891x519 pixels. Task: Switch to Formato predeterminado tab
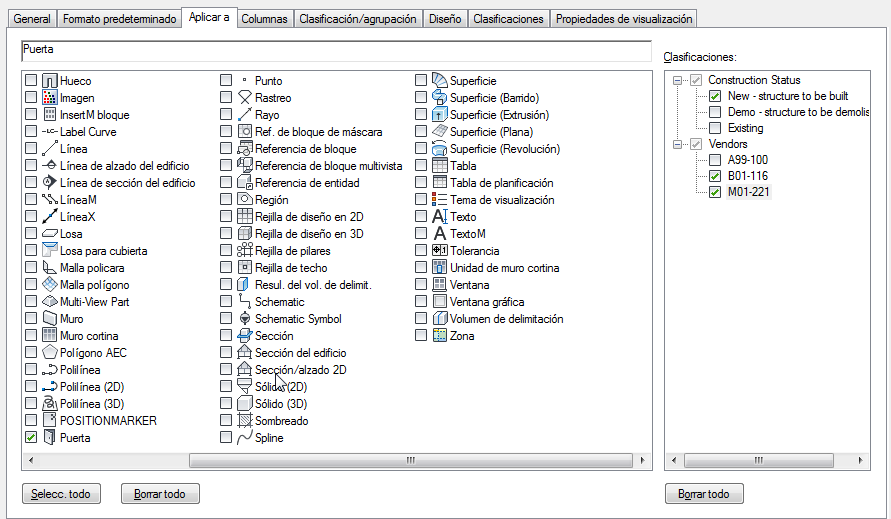coord(119,19)
